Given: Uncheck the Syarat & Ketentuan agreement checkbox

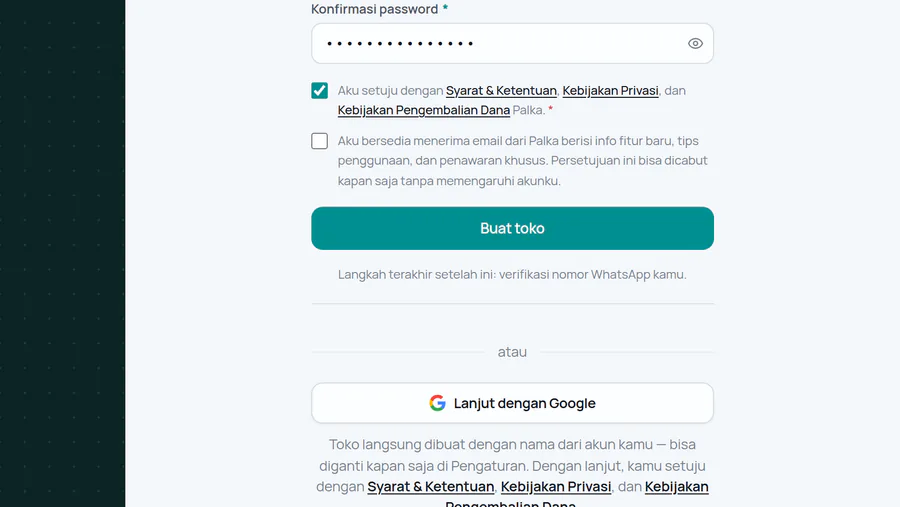Looking at the screenshot, I should click(x=320, y=91).
